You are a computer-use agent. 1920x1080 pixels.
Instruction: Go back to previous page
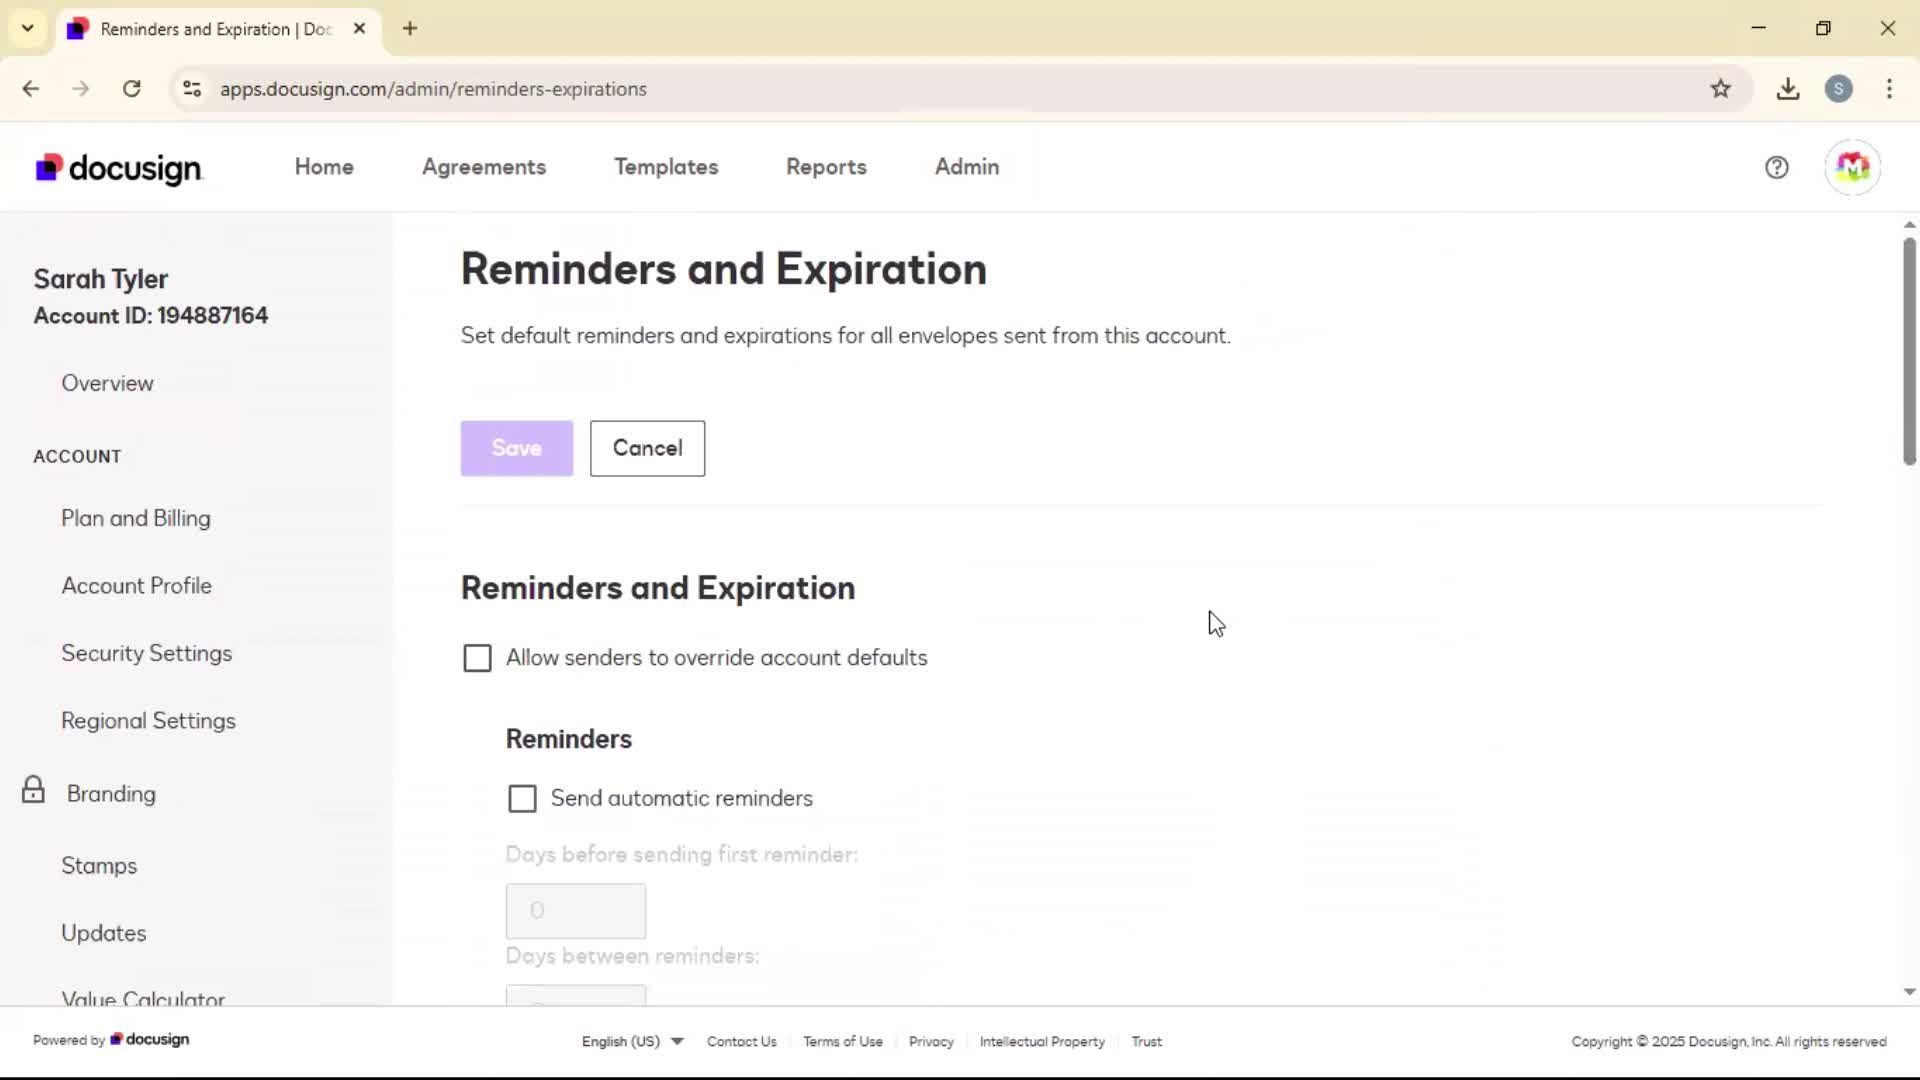tap(31, 89)
